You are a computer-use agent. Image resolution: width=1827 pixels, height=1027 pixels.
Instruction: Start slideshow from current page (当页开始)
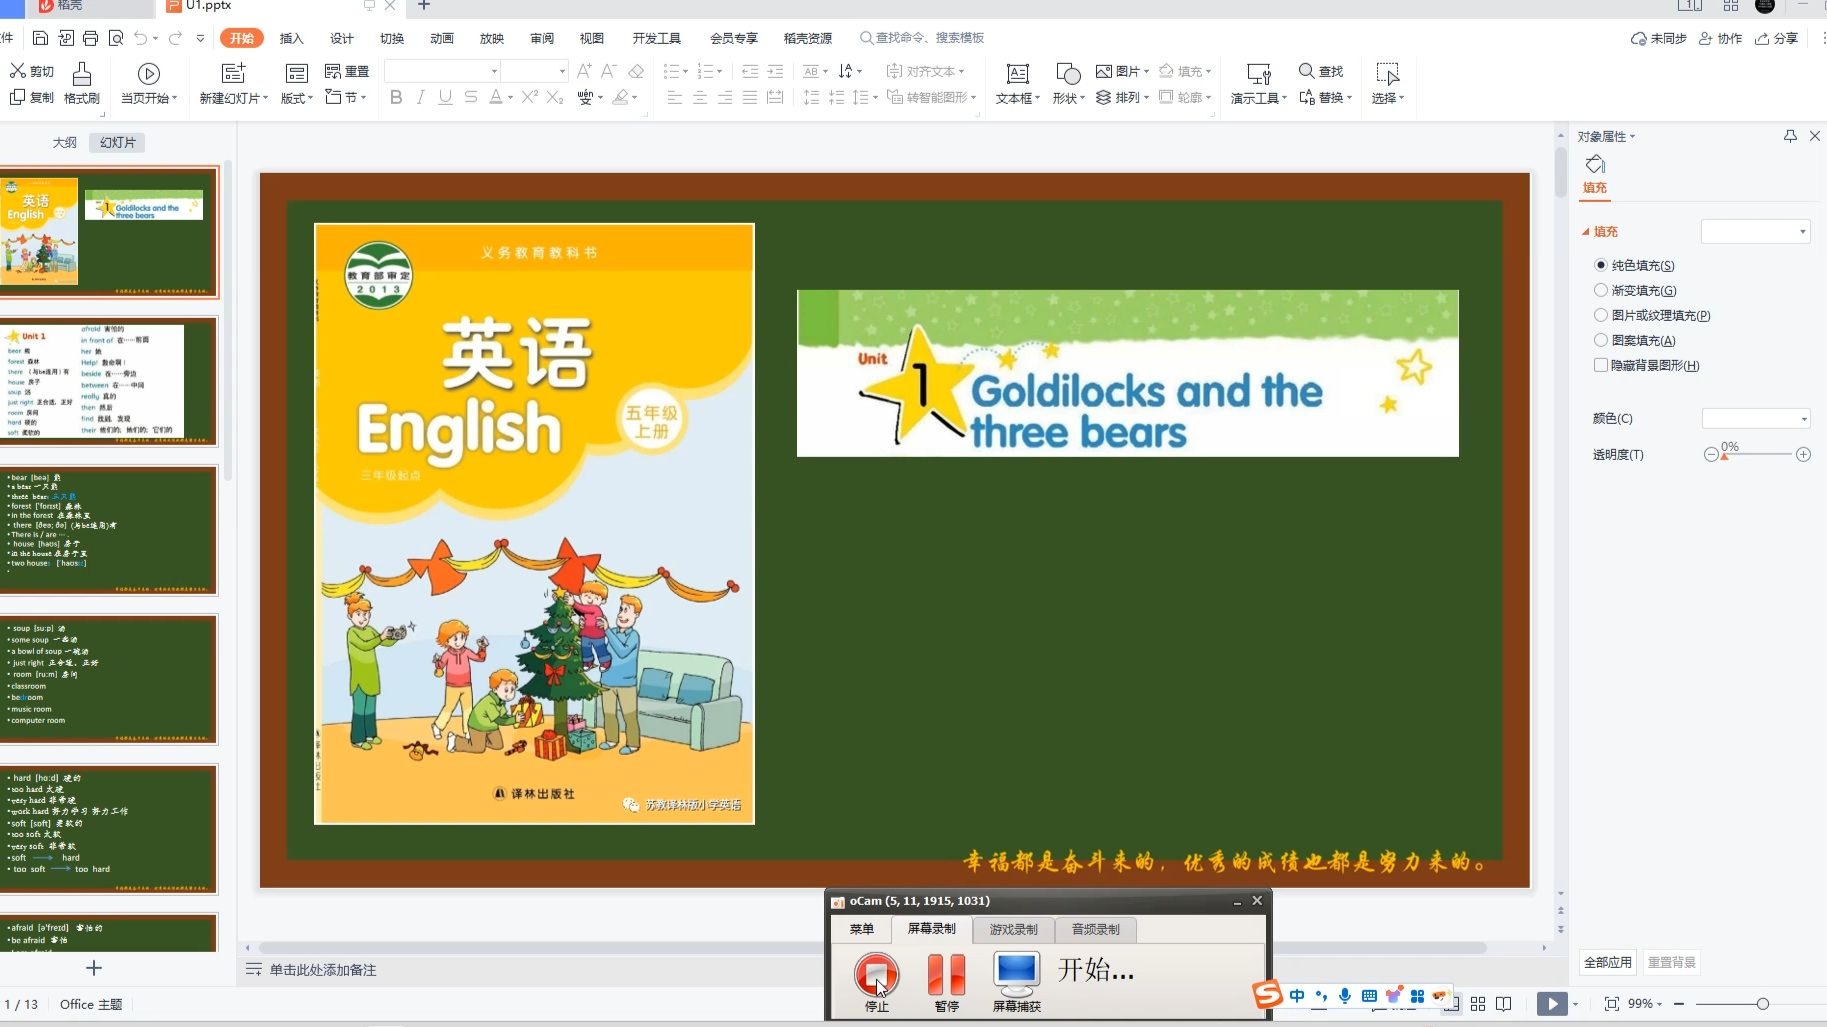(x=149, y=73)
